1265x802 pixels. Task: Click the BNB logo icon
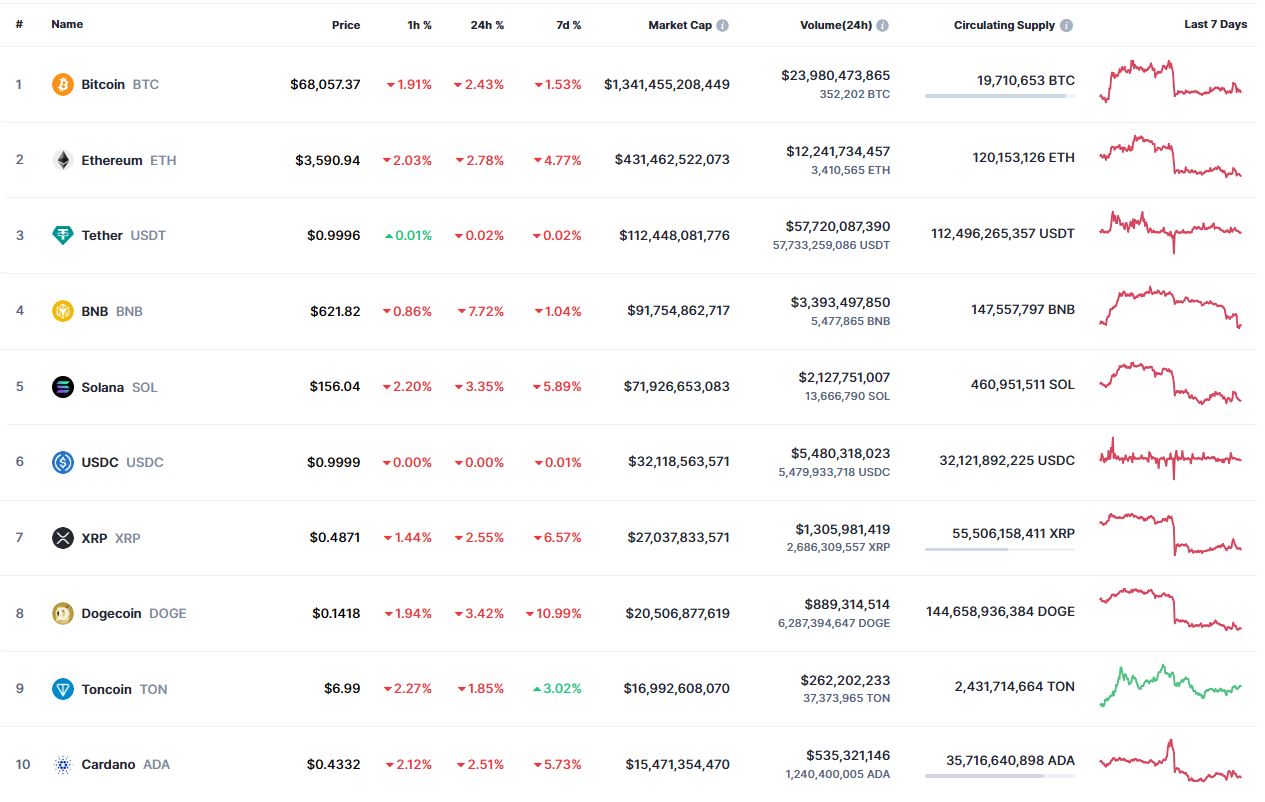(x=63, y=311)
